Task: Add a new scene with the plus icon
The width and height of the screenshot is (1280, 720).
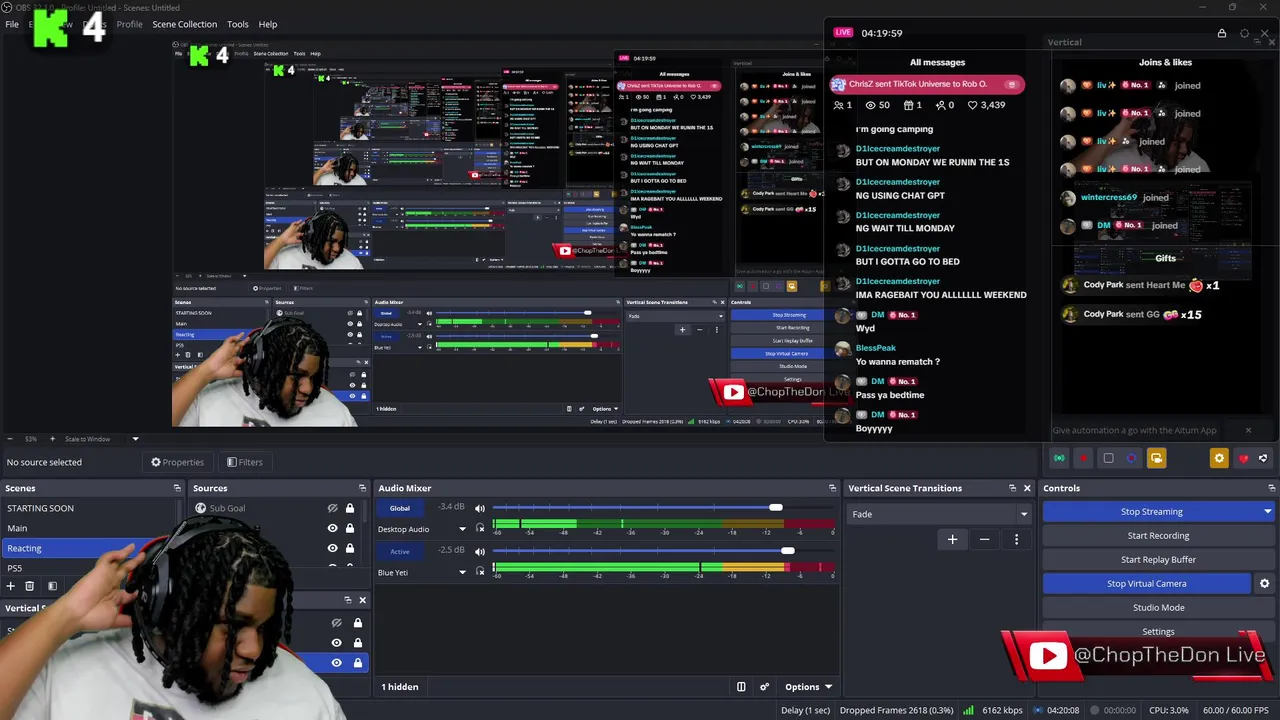Action: (x=11, y=586)
